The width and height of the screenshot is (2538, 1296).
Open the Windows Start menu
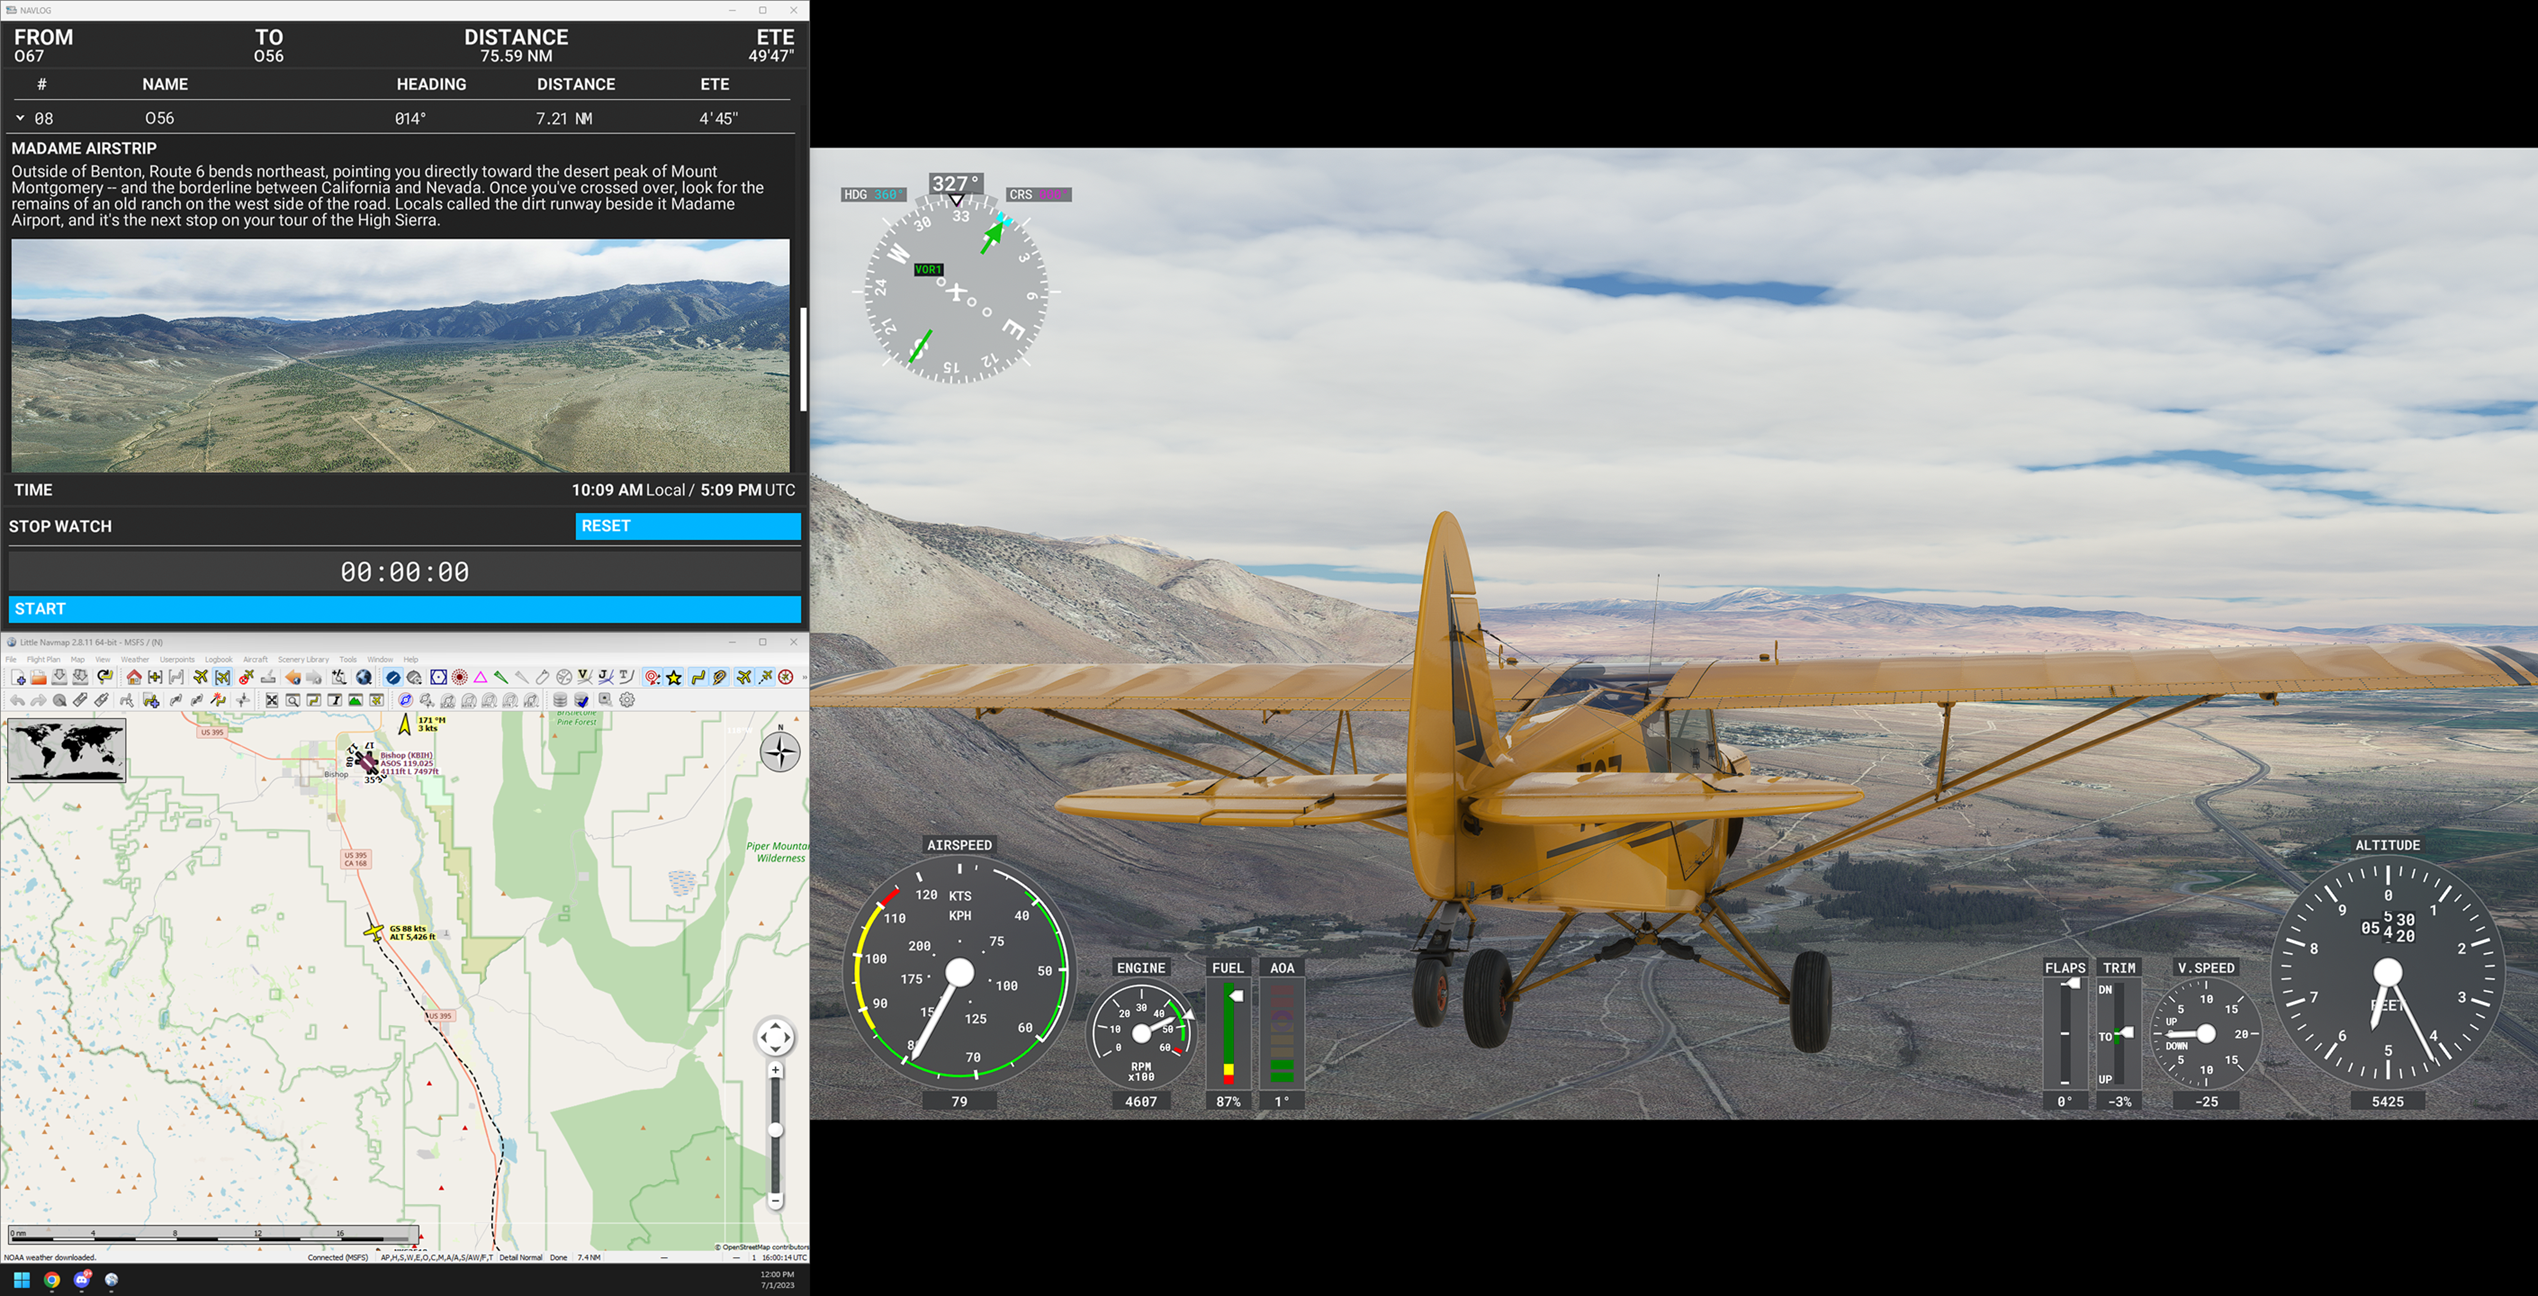tap(21, 1279)
